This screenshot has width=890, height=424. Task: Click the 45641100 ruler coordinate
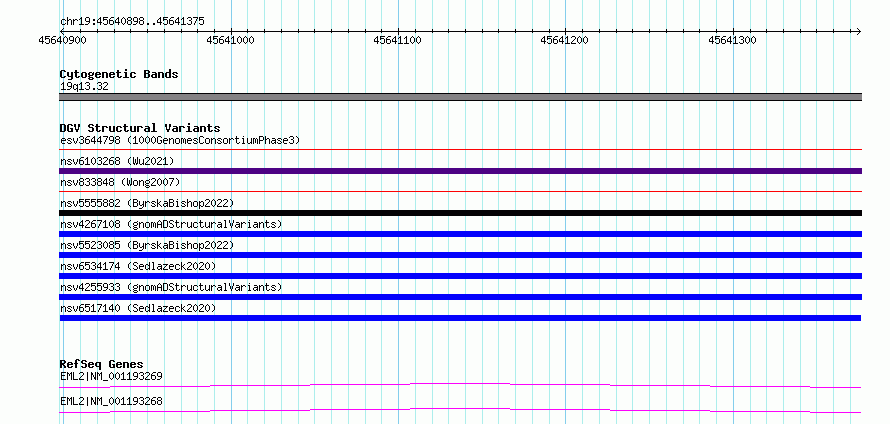tap(397, 40)
